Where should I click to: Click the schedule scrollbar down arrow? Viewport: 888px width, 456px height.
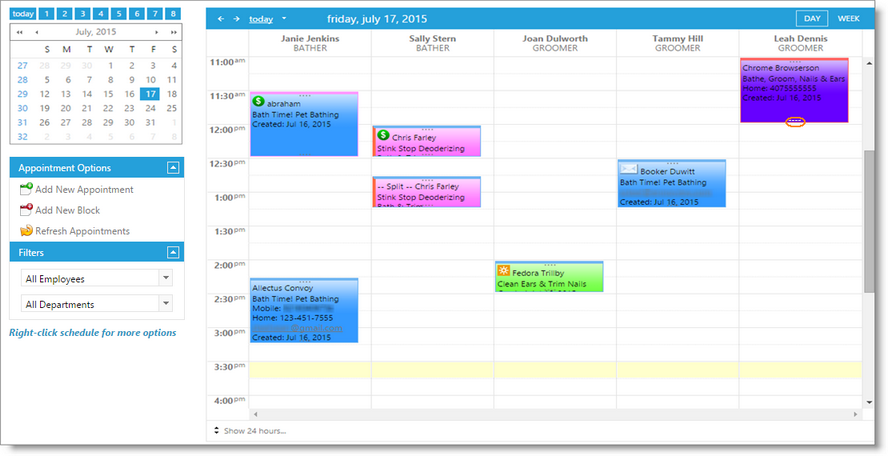point(869,402)
